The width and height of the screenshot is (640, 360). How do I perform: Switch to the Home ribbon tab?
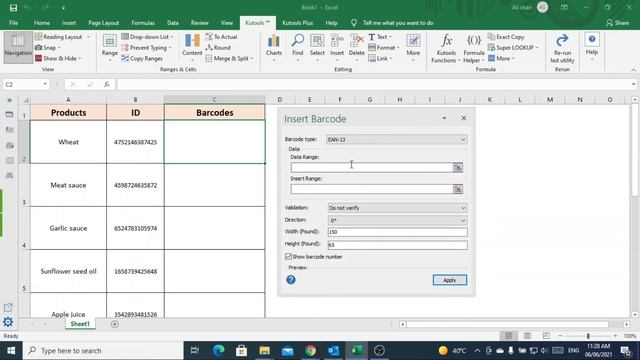[x=42, y=23]
